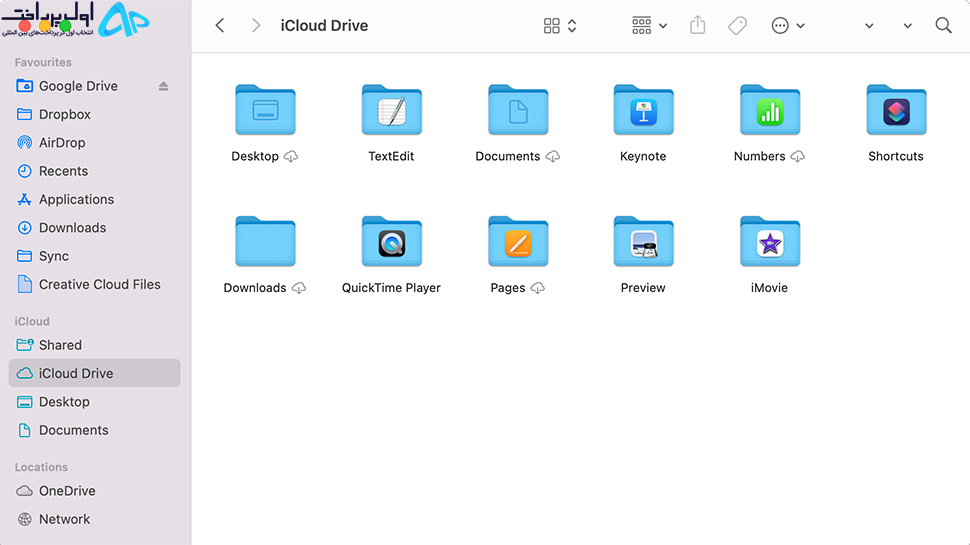Go back with the left chevron button

pyautogui.click(x=220, y=25)
